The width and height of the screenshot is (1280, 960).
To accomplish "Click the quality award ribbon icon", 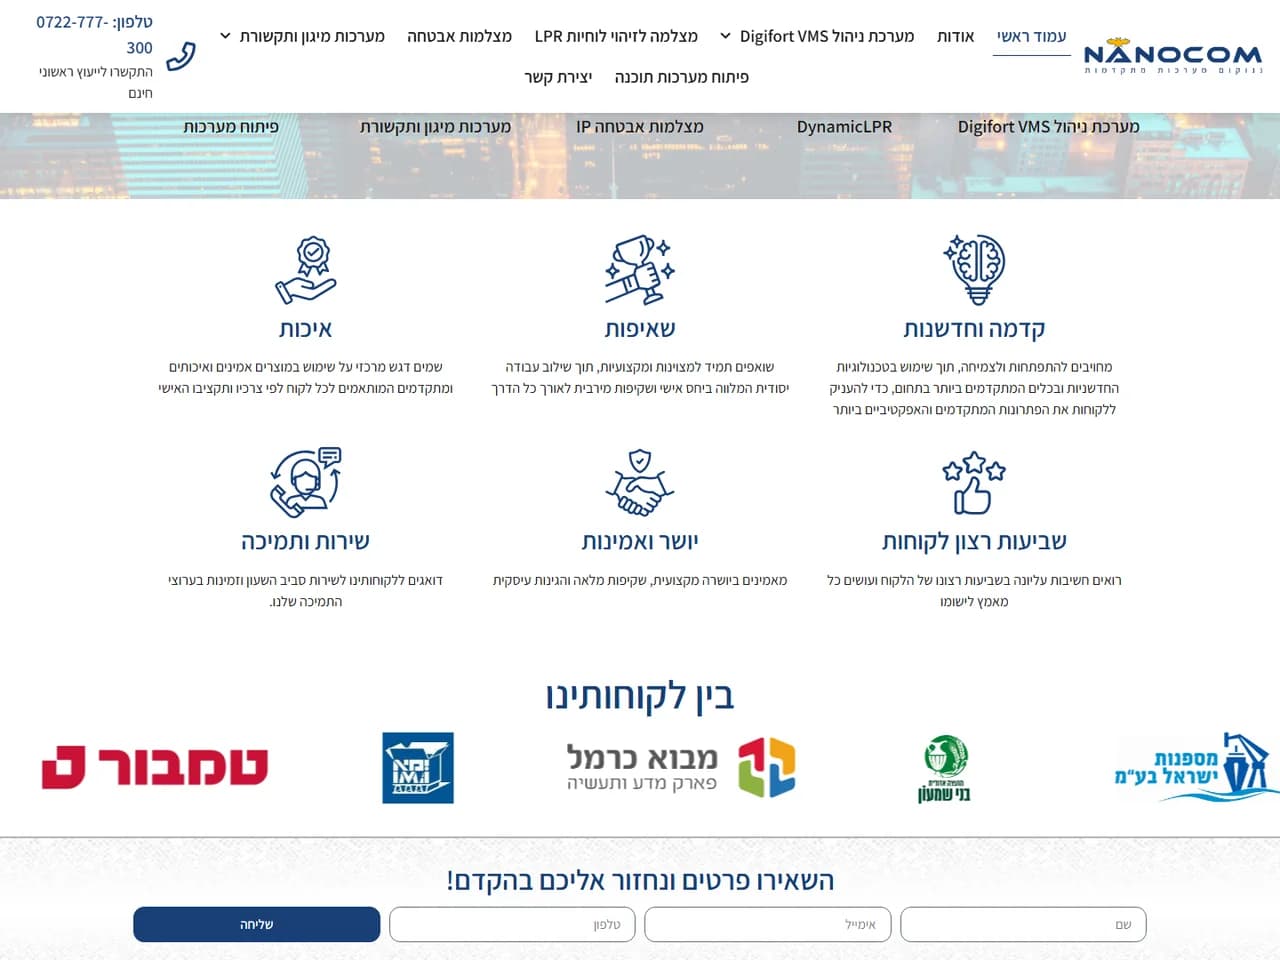I will [306, 270].
